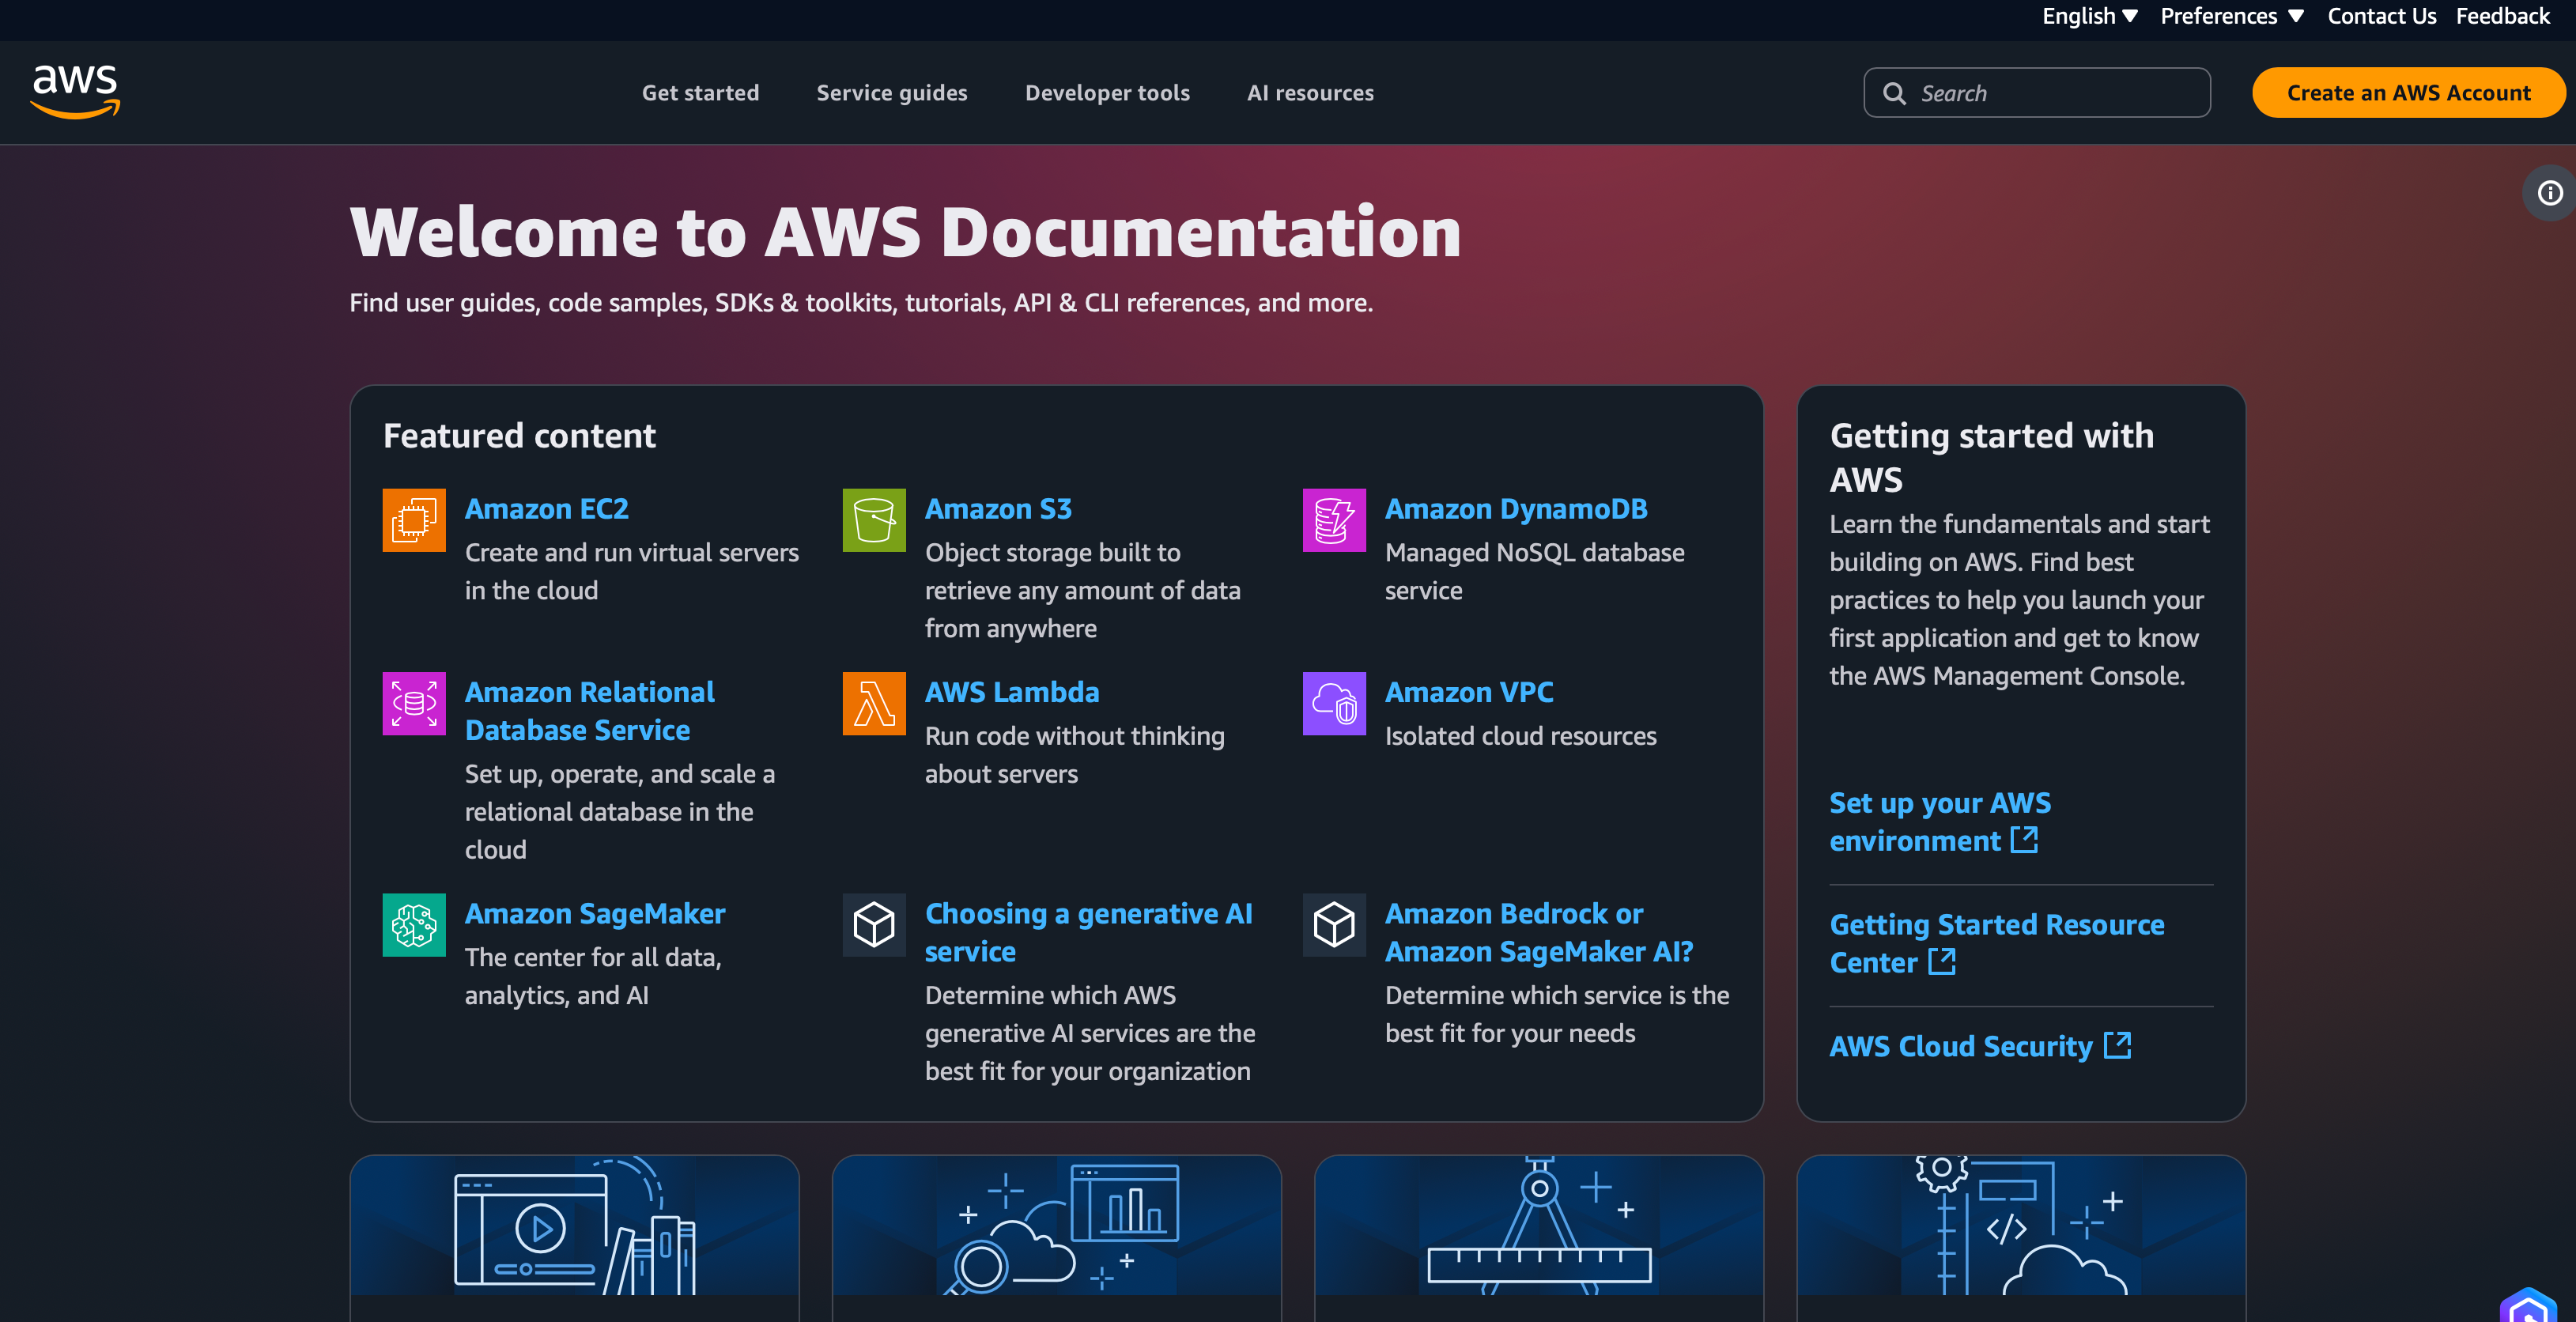Viewport: 2576px width, 1322px height.
Task: Focus the Search input field
Action: click(x=2037, y=93)
